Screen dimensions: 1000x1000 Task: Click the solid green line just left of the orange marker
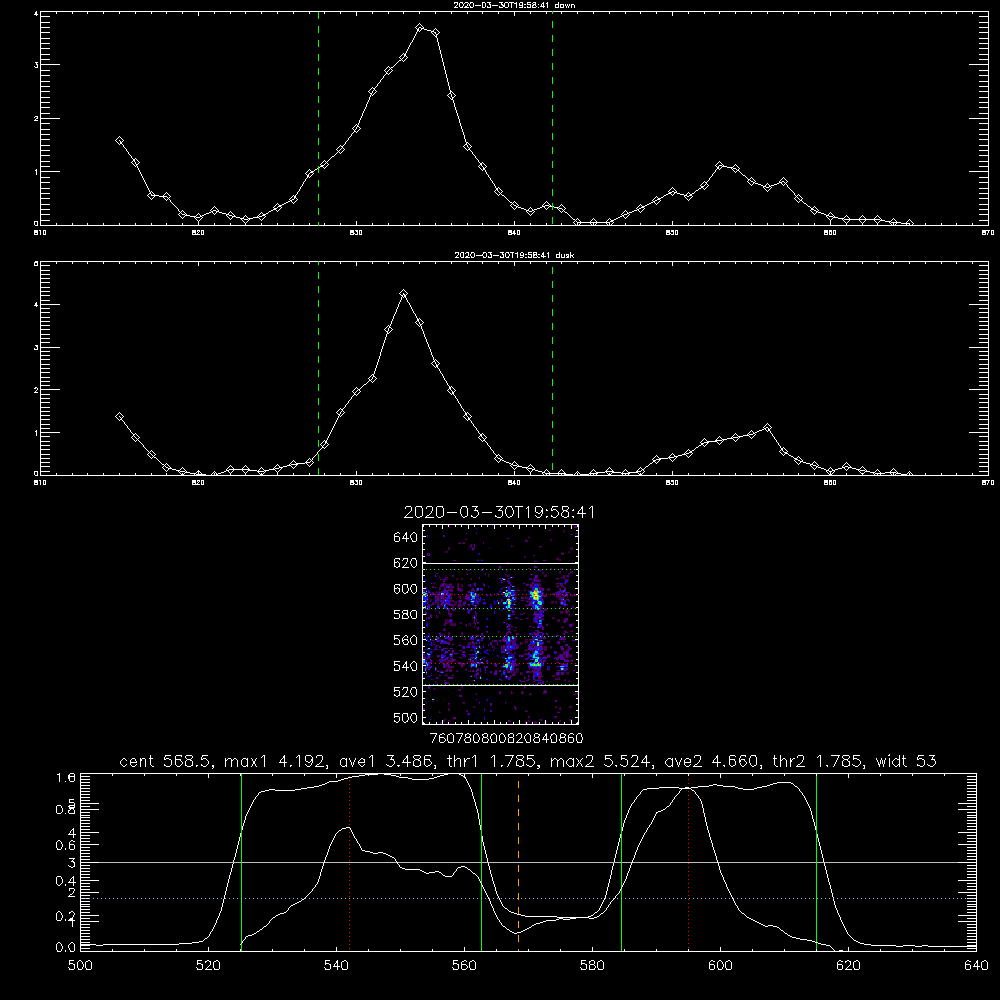482,862
